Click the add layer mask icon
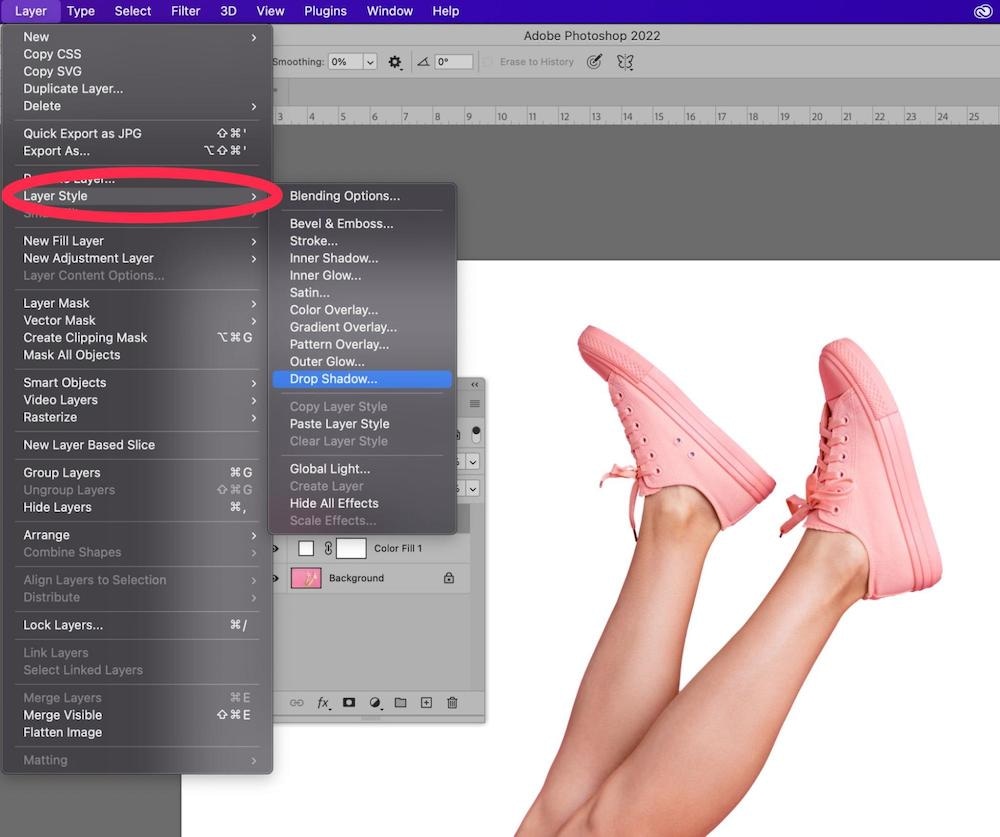The image size is (1000, 837). [x=349, y=703]
